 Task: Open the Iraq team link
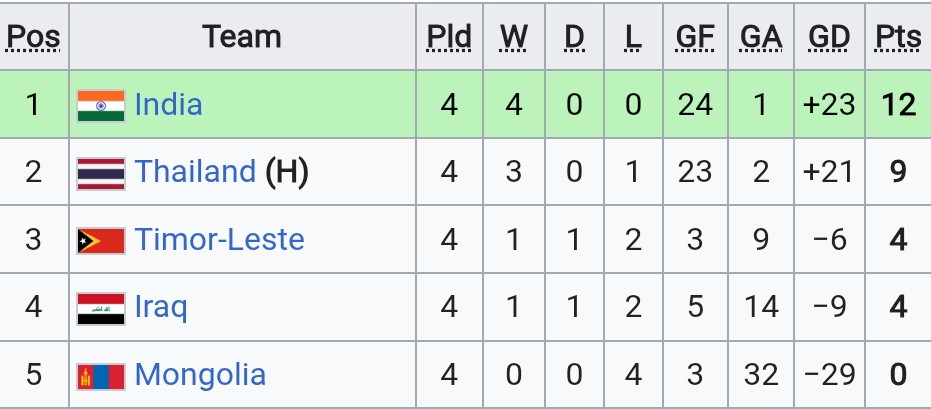[161, 307]
